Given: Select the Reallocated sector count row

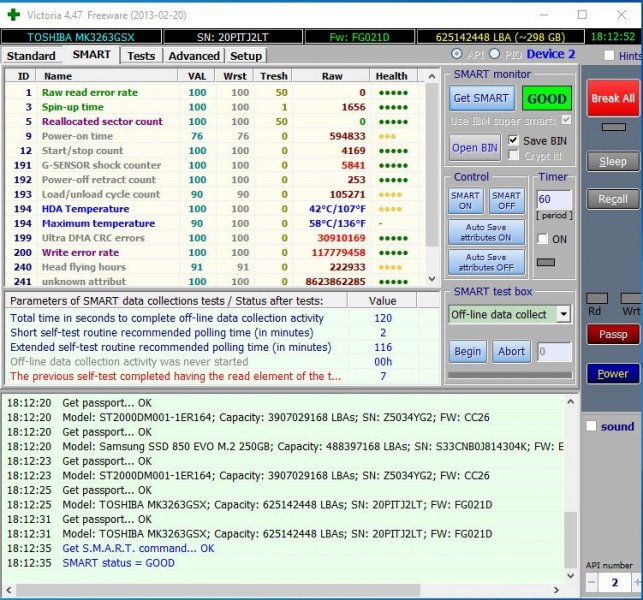Looking at the screenshot, I should [x=101, y=121].
